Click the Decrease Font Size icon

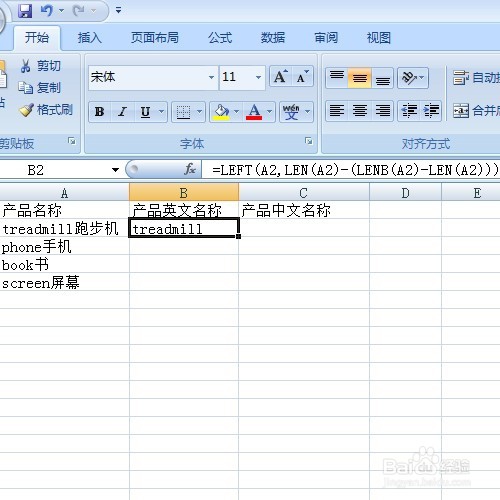[303, 77]
